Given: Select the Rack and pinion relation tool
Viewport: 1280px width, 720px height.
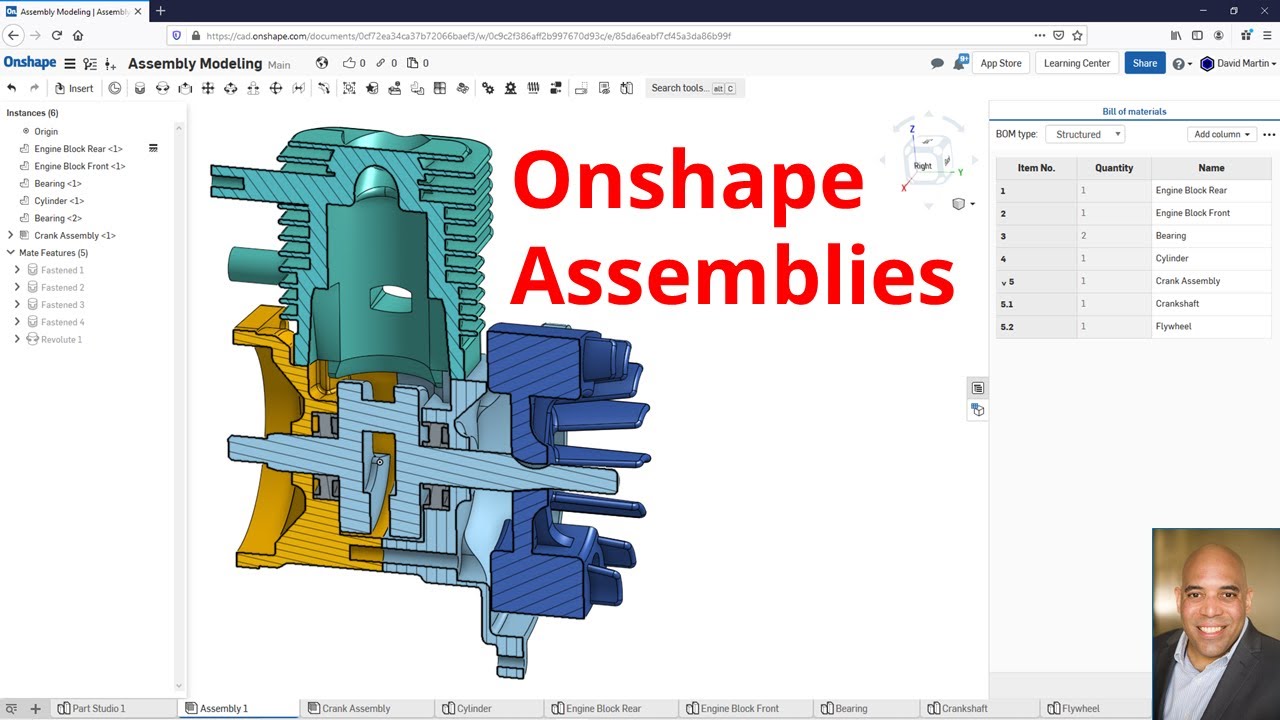Looking at the screenshot, I should (x=511, y=88).
